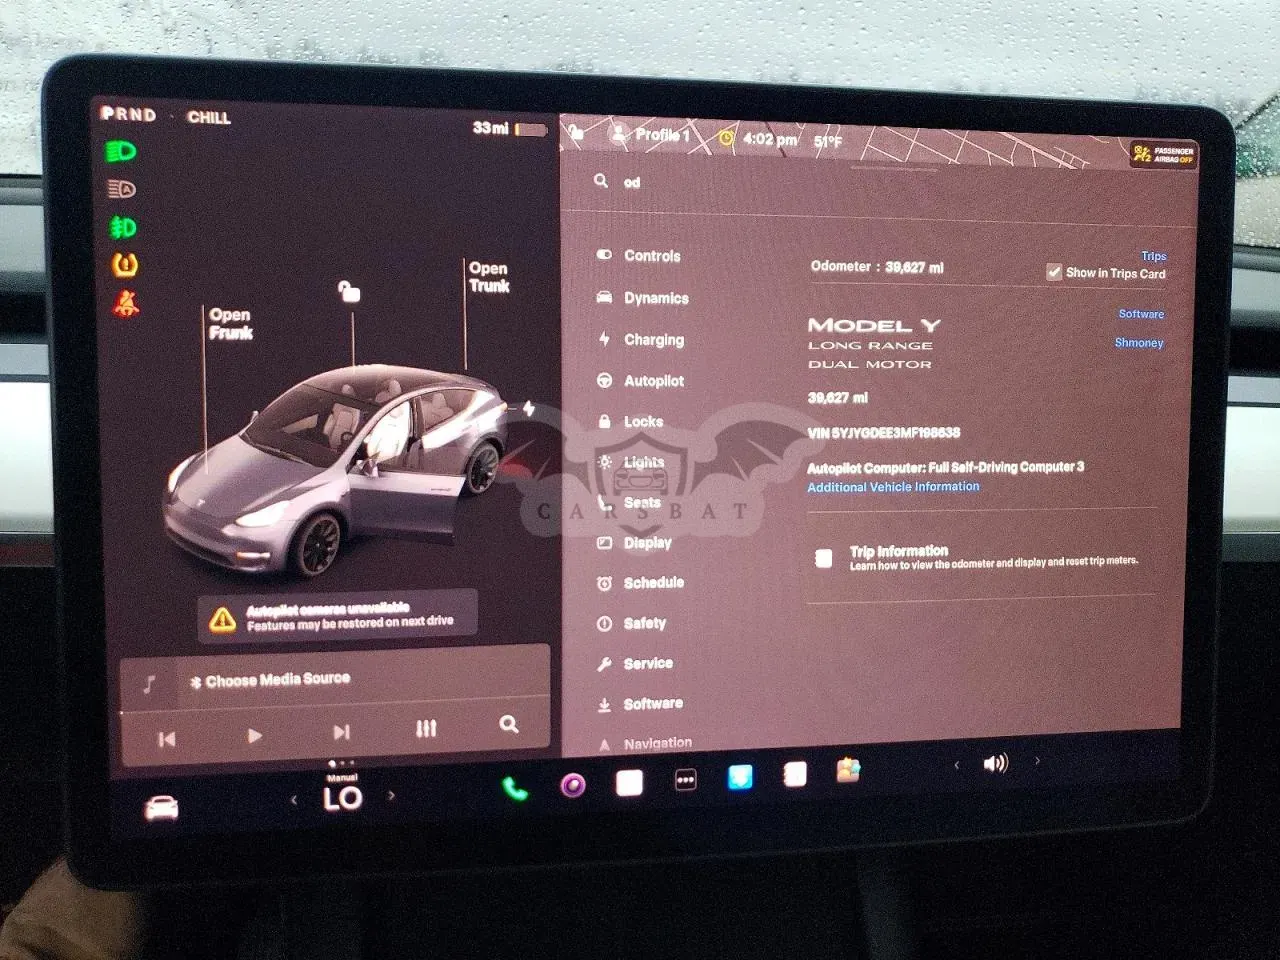1280x960 pixels.
Task: Open the green Phone app
Action: coord(515,788)
